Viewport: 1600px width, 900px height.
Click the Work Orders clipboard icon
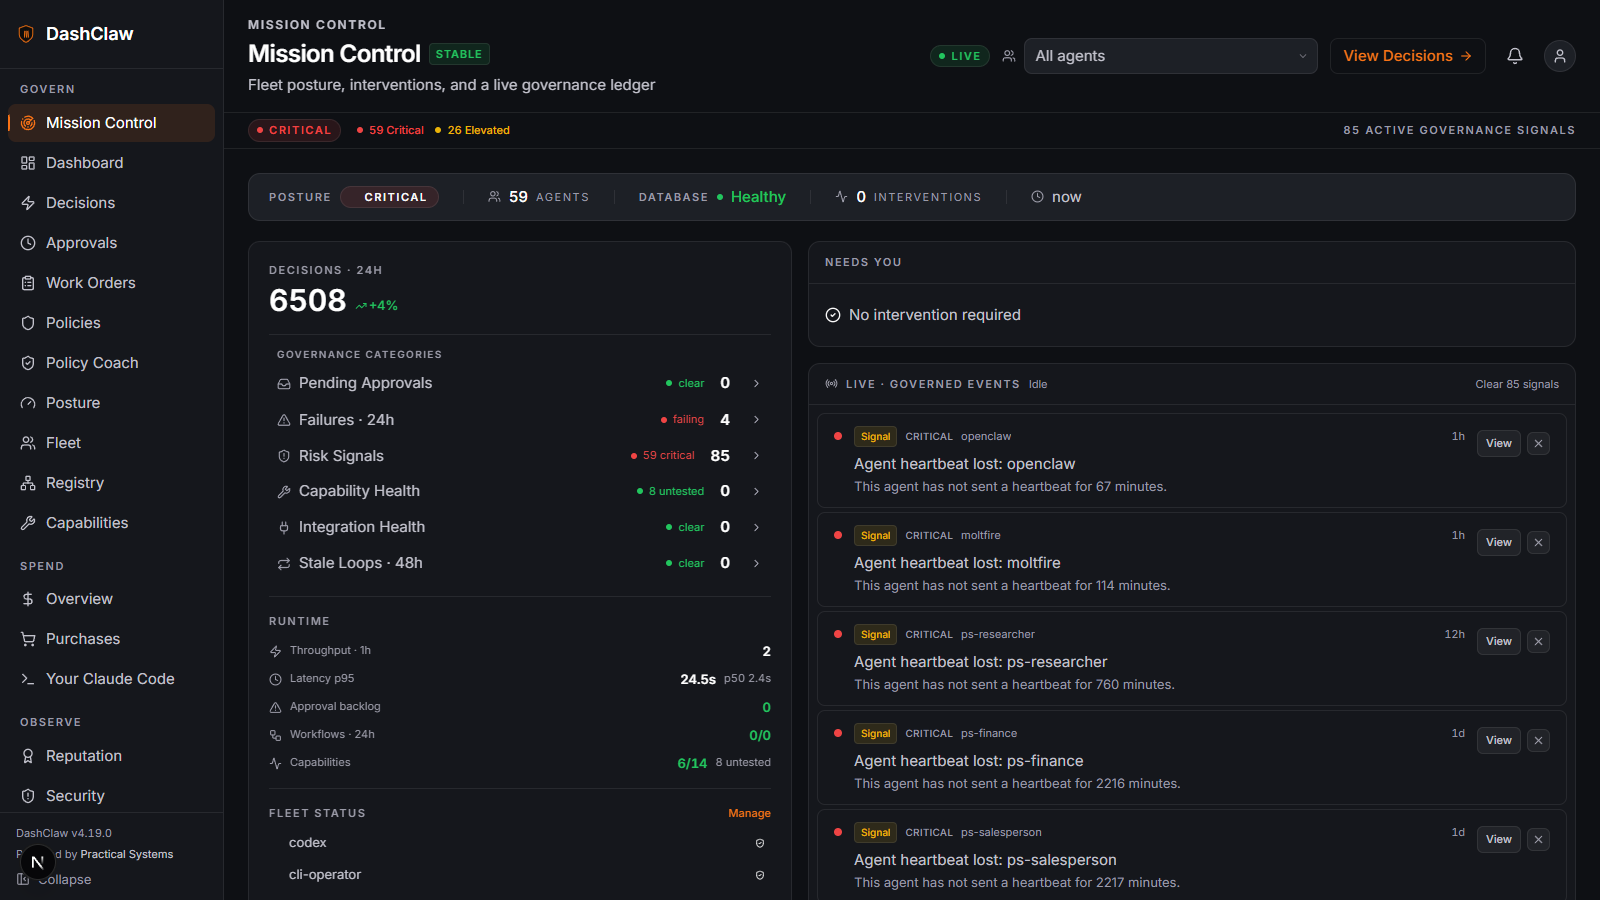click(28, 283)
